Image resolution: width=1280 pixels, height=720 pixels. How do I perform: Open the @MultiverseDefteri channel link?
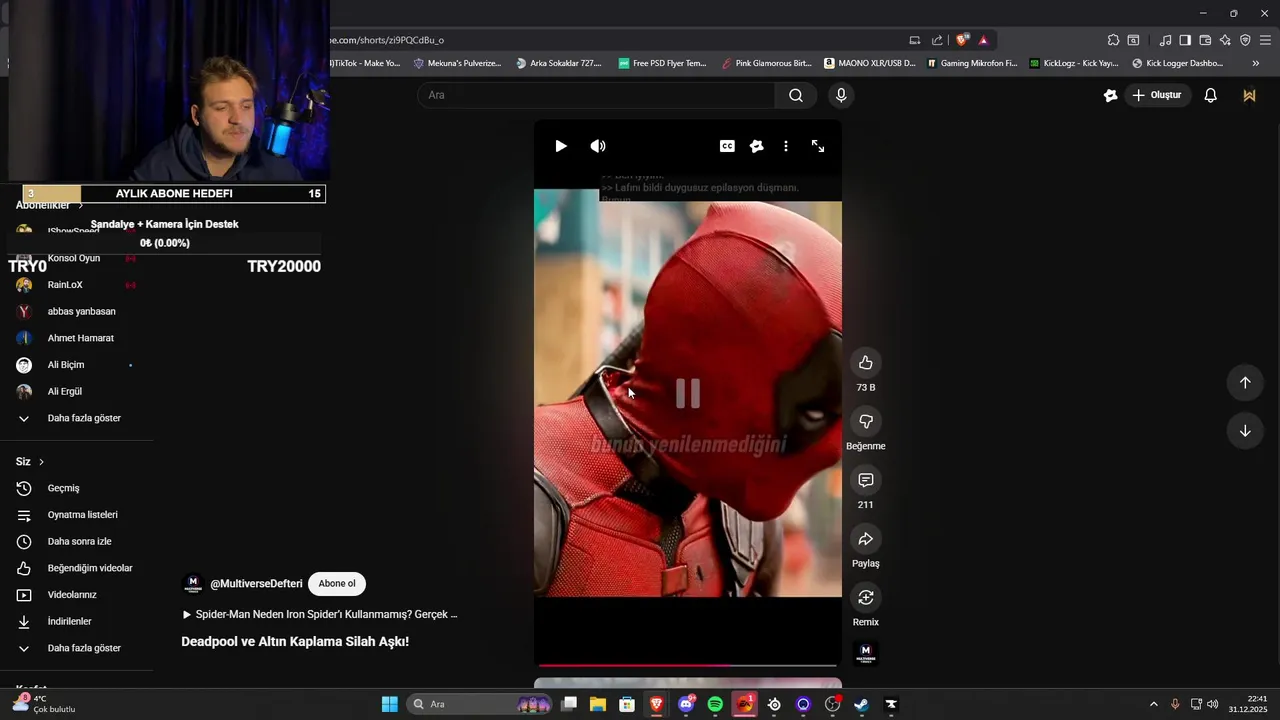tap(256, 584)
